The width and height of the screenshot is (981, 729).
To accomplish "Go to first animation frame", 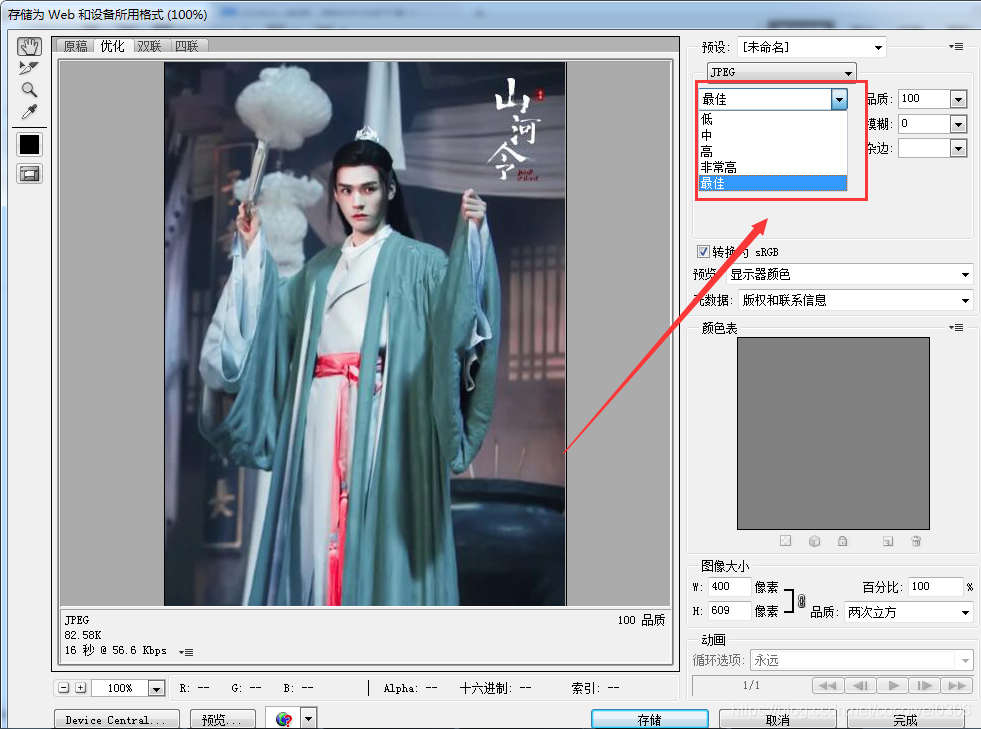I will (x=828, y=685).
